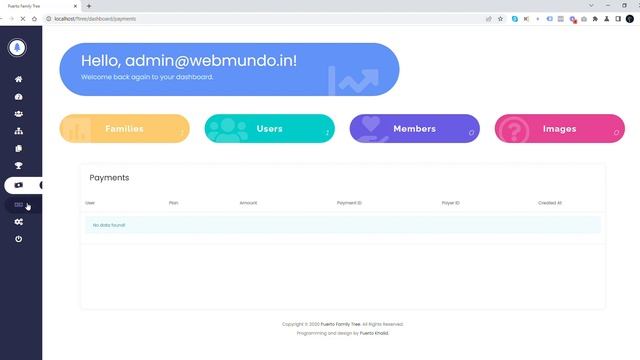Open the dashboard gauge sidebar icon

pos(18,97)
